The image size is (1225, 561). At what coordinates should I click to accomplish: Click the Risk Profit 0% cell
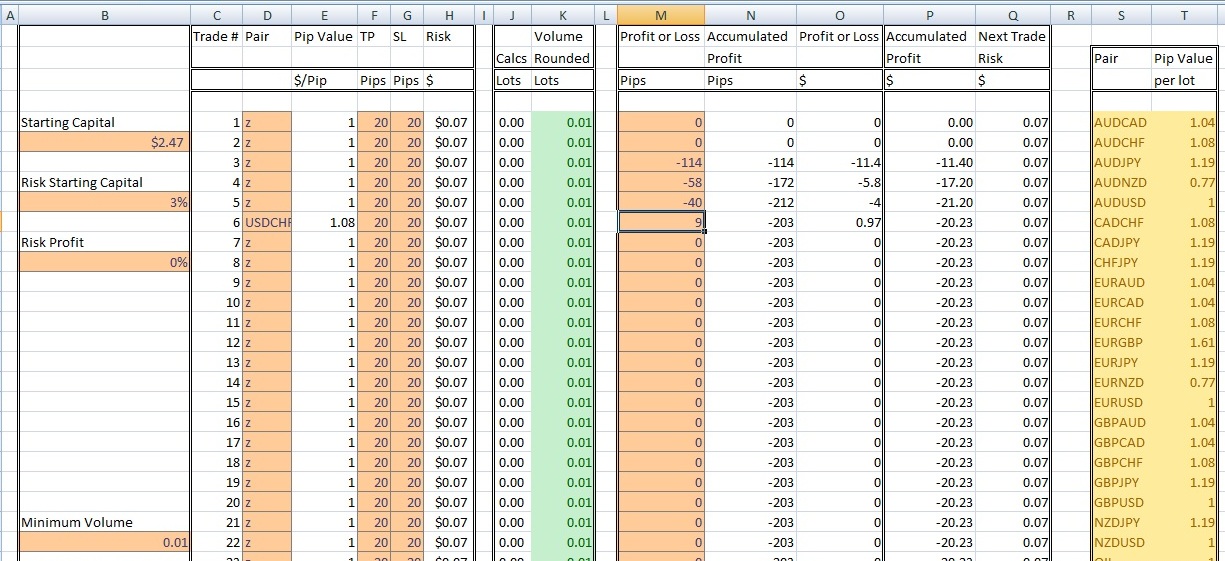[x=104, y=262]
